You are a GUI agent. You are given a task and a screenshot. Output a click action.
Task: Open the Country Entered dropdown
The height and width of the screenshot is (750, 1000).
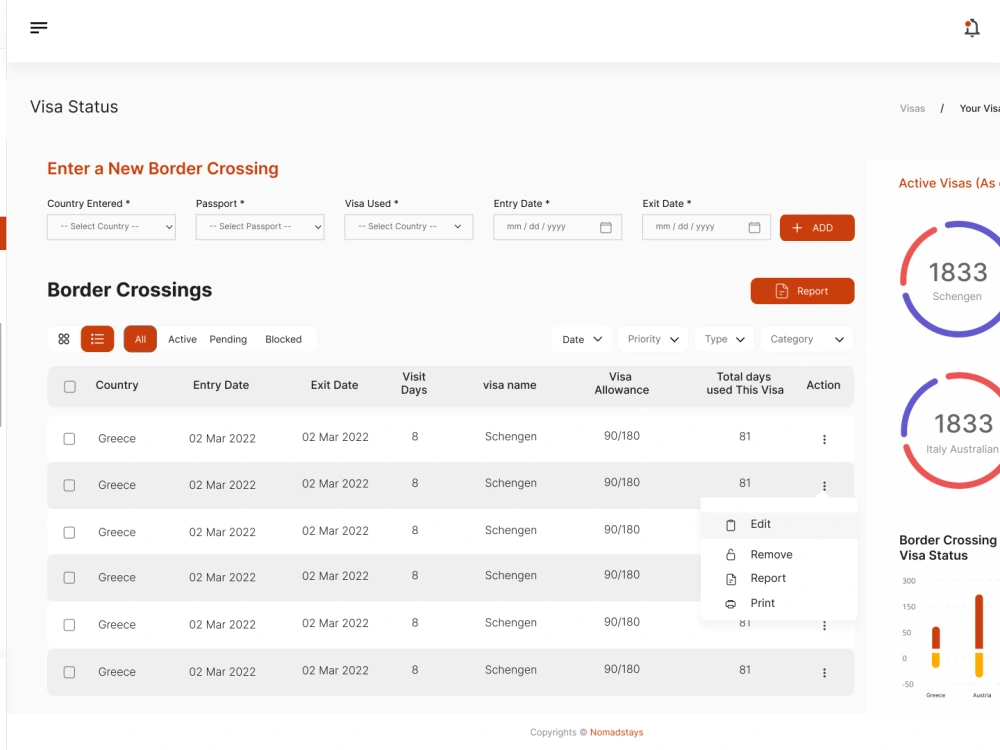coord(111,227)
